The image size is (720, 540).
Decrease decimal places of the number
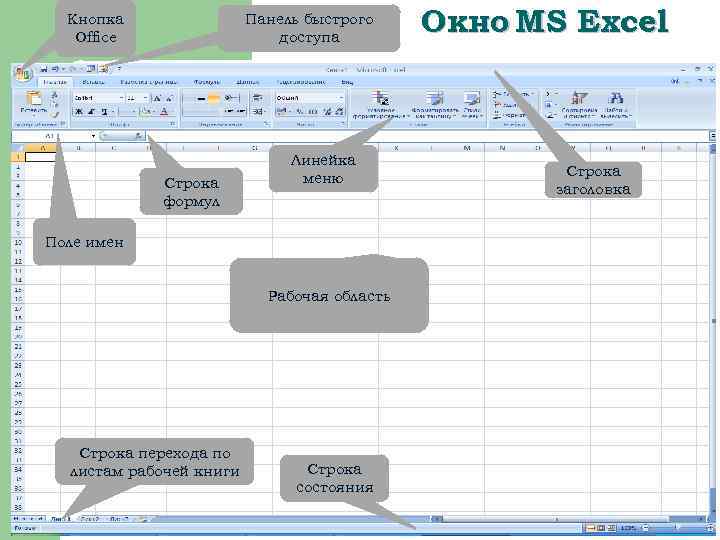pyautogui.click(x=339, y=111)
